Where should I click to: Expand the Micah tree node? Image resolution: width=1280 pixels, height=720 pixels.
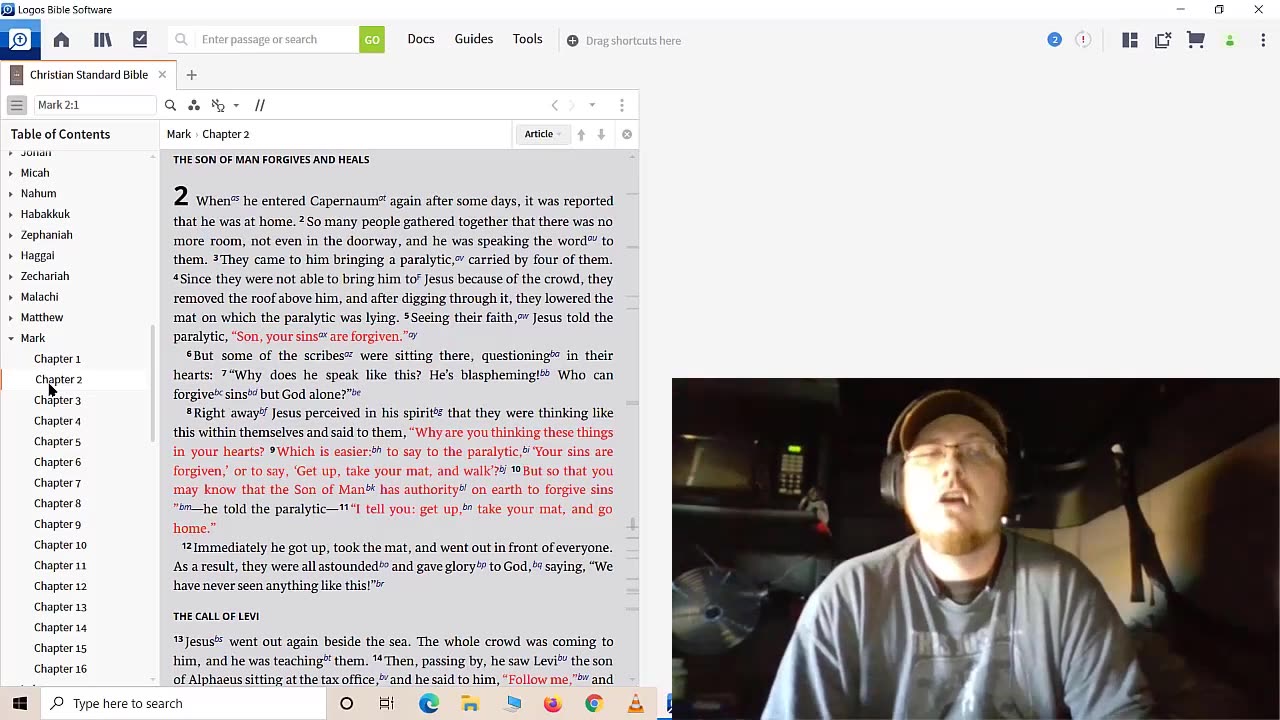tap(11, 173)
